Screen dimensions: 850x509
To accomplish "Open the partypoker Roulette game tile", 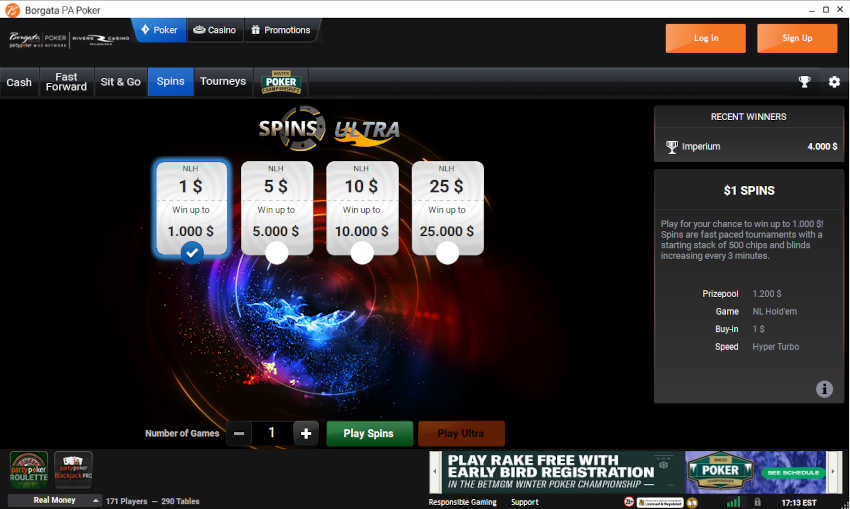I will click(x=29, y=469).
